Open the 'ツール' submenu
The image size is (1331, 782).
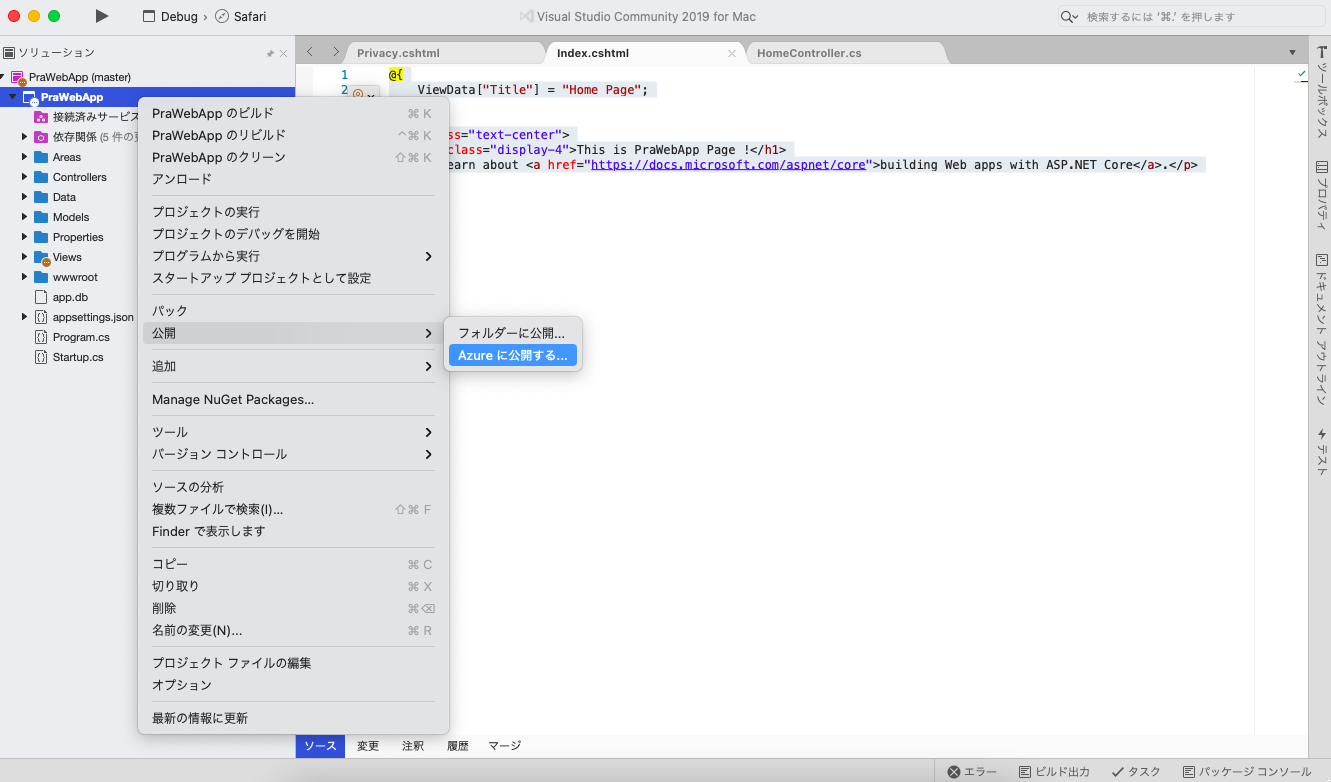293,432
